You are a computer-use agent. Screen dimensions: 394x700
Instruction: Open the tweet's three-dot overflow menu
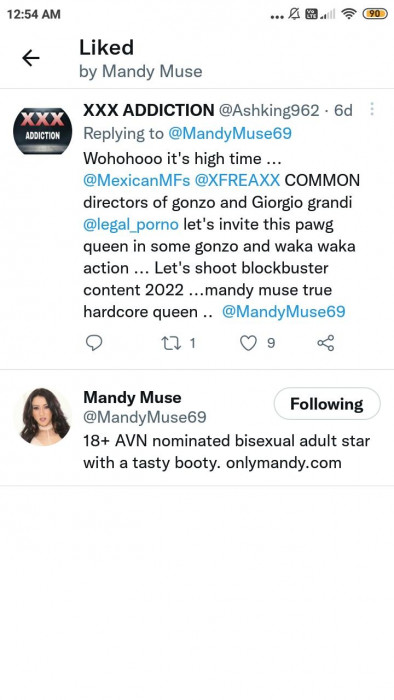(x=372, y=109)
